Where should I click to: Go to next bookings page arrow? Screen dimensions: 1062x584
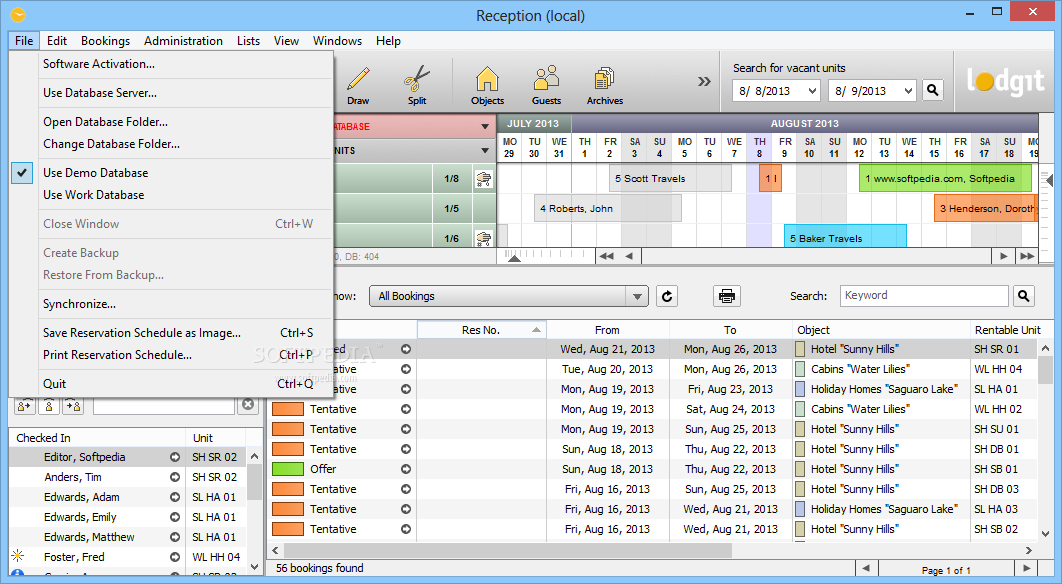pos(1027,568)
